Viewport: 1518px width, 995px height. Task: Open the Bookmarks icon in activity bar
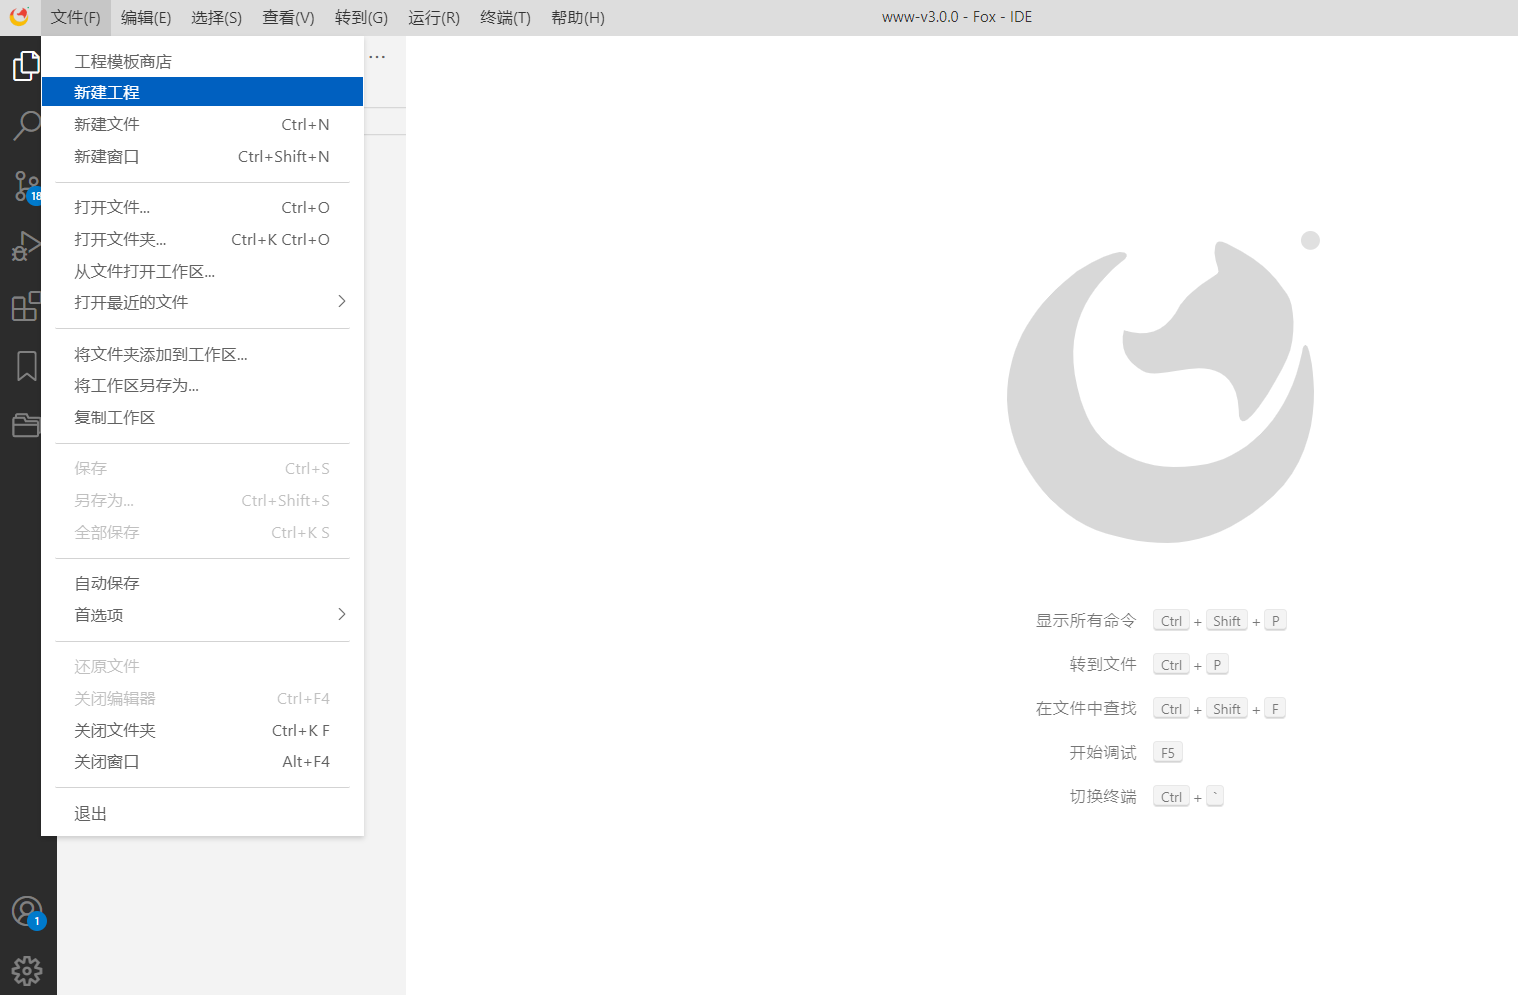tap(26, 366)
